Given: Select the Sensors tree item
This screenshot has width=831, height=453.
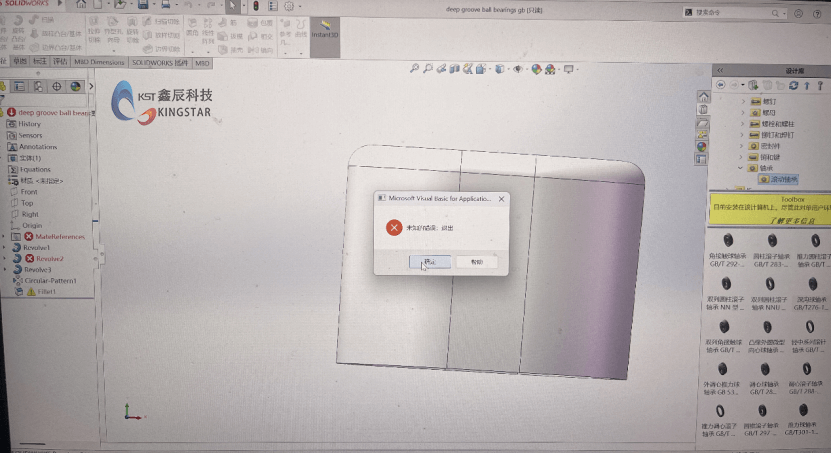Looking at the screenshot, I should pos(24,136).
